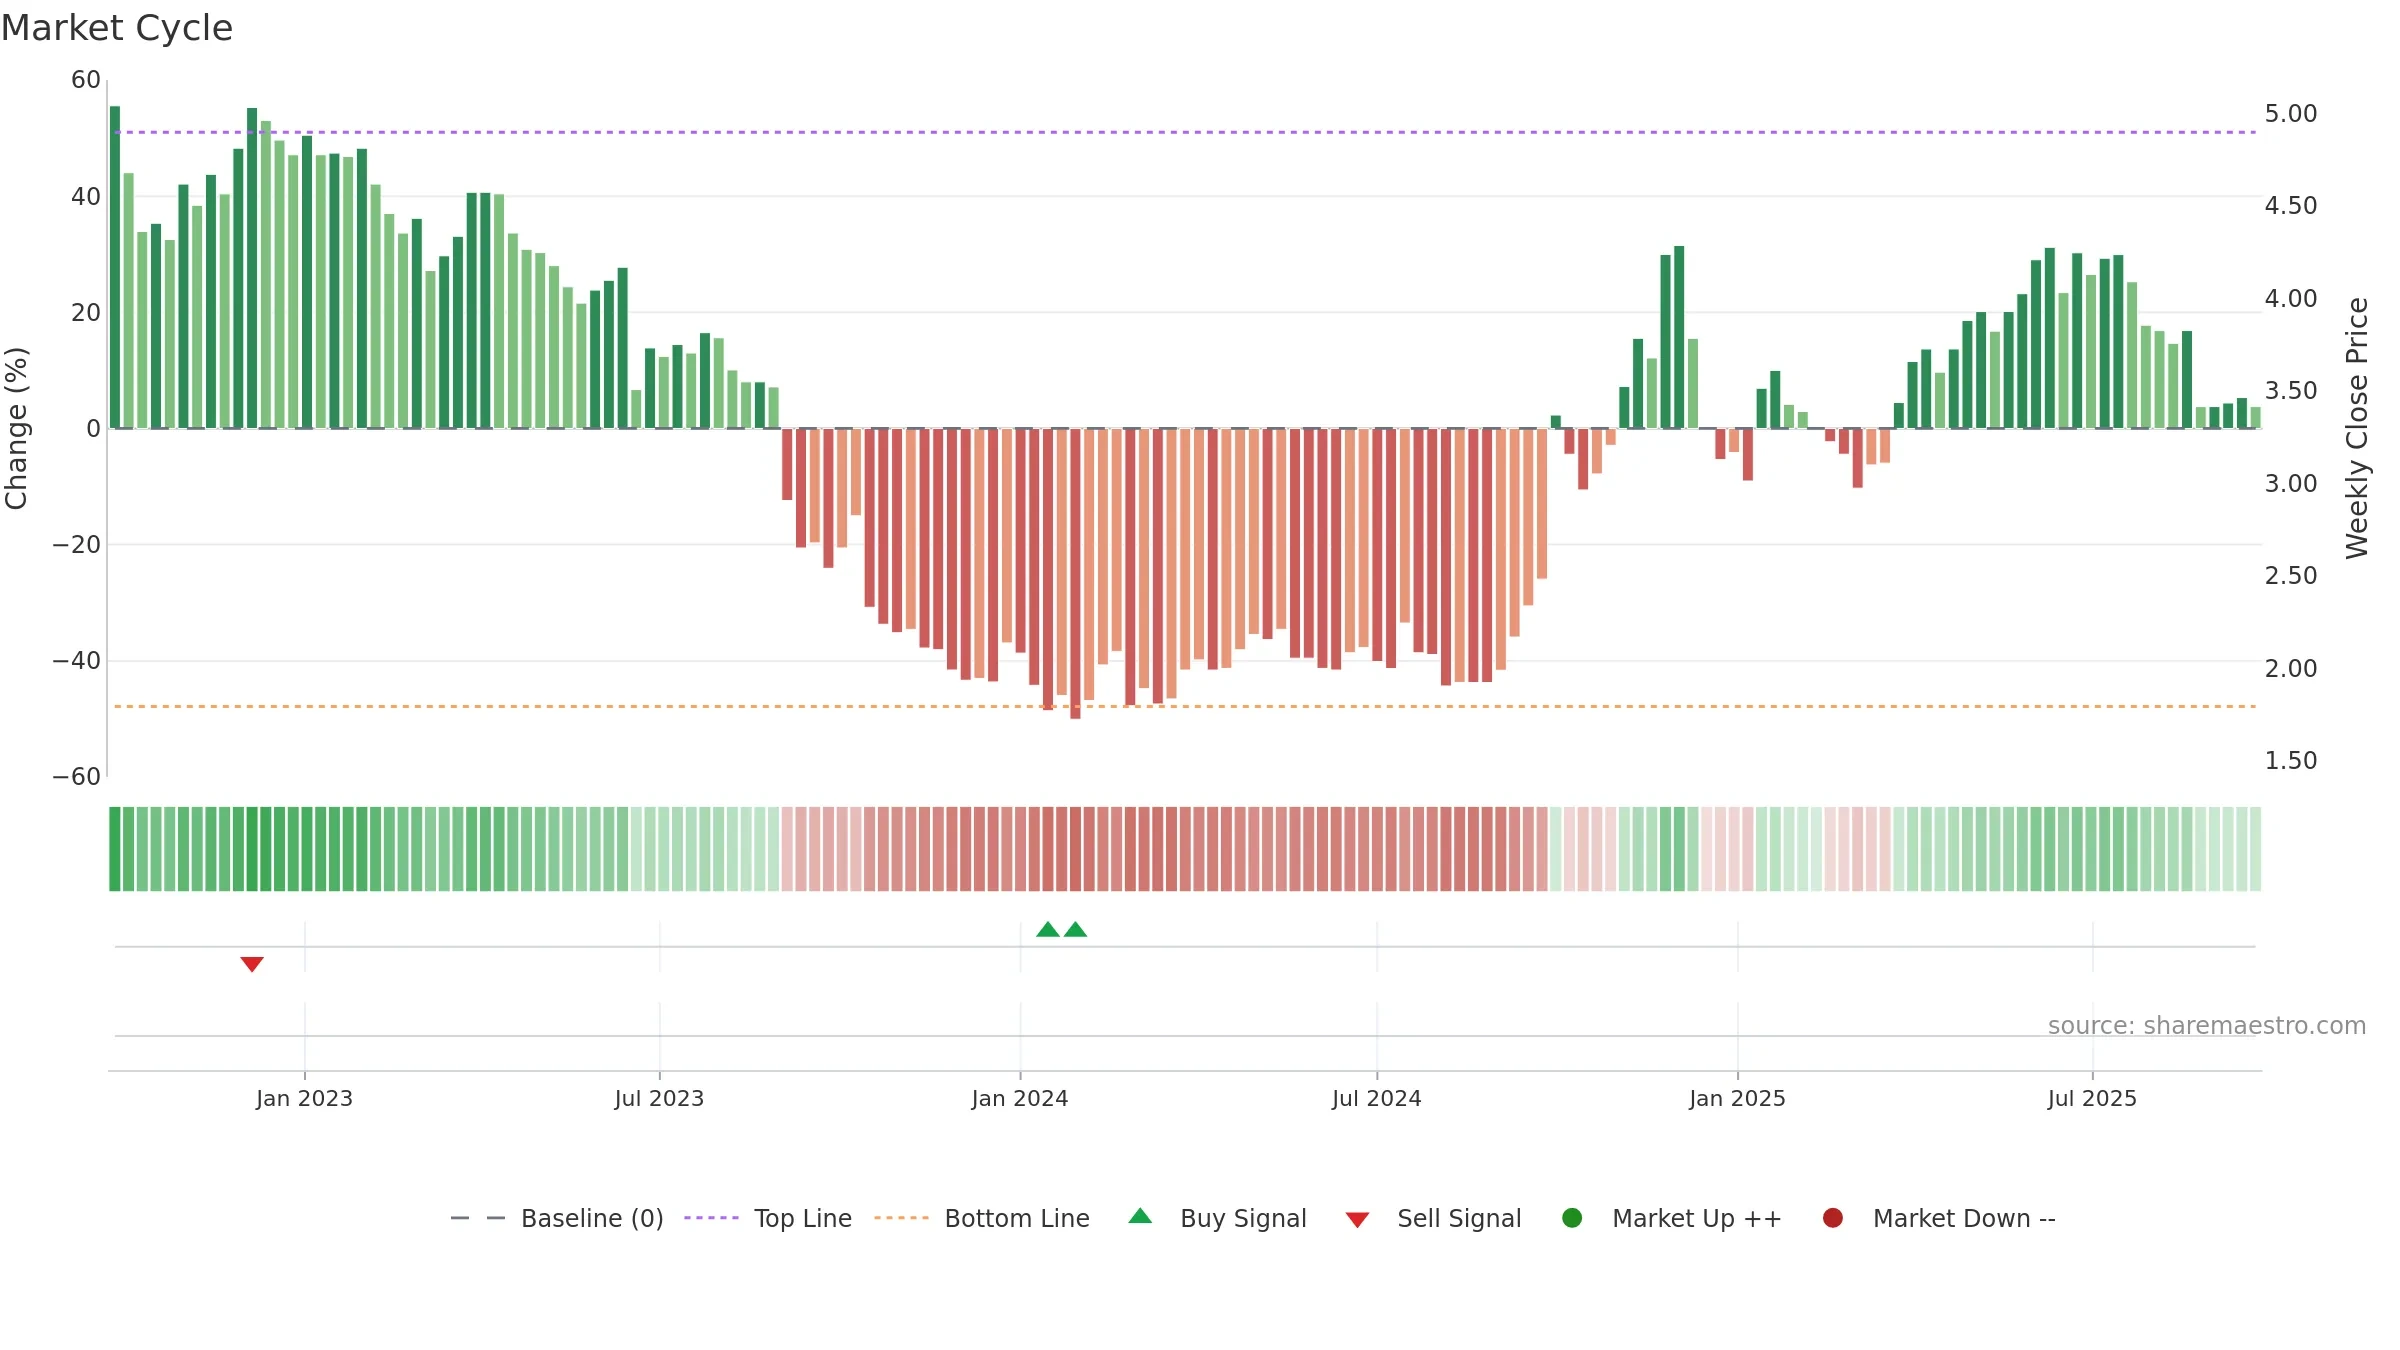Toggle the Market Up ++ legend entry
The image size is (2400, 1350).
click(x=1672, y=1218)
